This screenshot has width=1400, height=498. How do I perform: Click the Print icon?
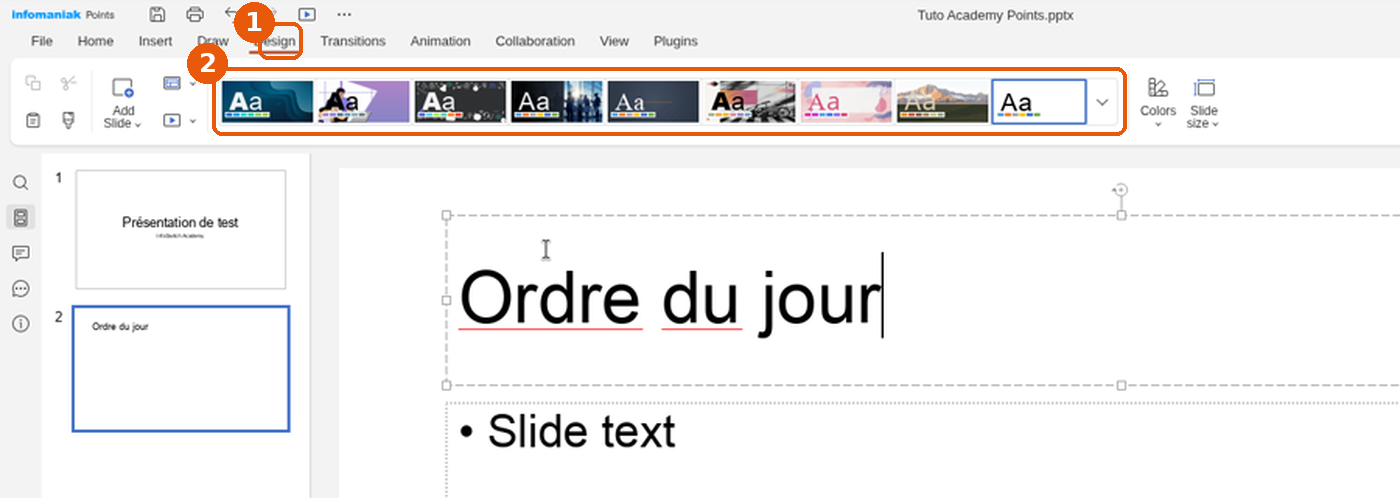pos(195,14)
